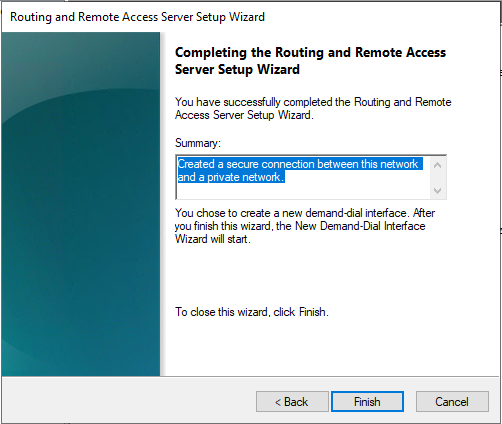This screenshot has width=502, height=424.
Task: Click the highlighted "Created a secure connection" line
Action: click(x=298, y=164)
